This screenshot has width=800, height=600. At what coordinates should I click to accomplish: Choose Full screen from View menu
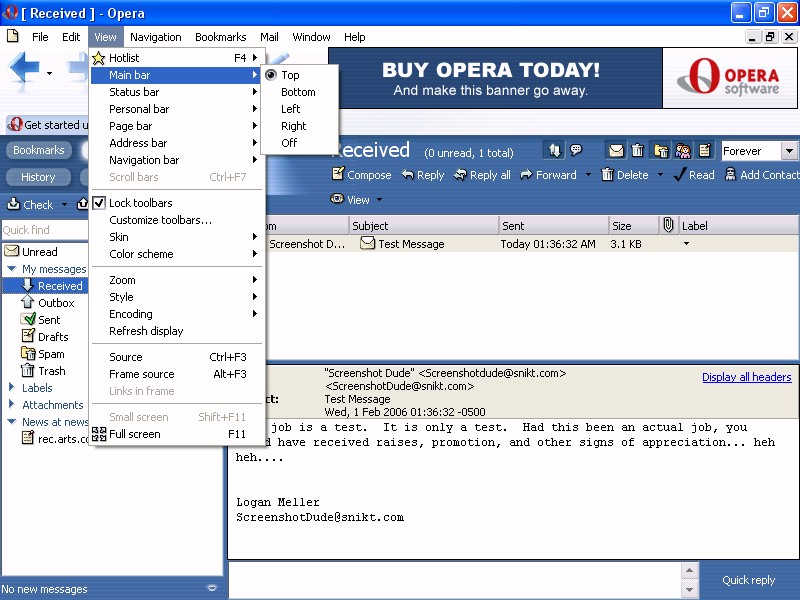tap(135, 434)
